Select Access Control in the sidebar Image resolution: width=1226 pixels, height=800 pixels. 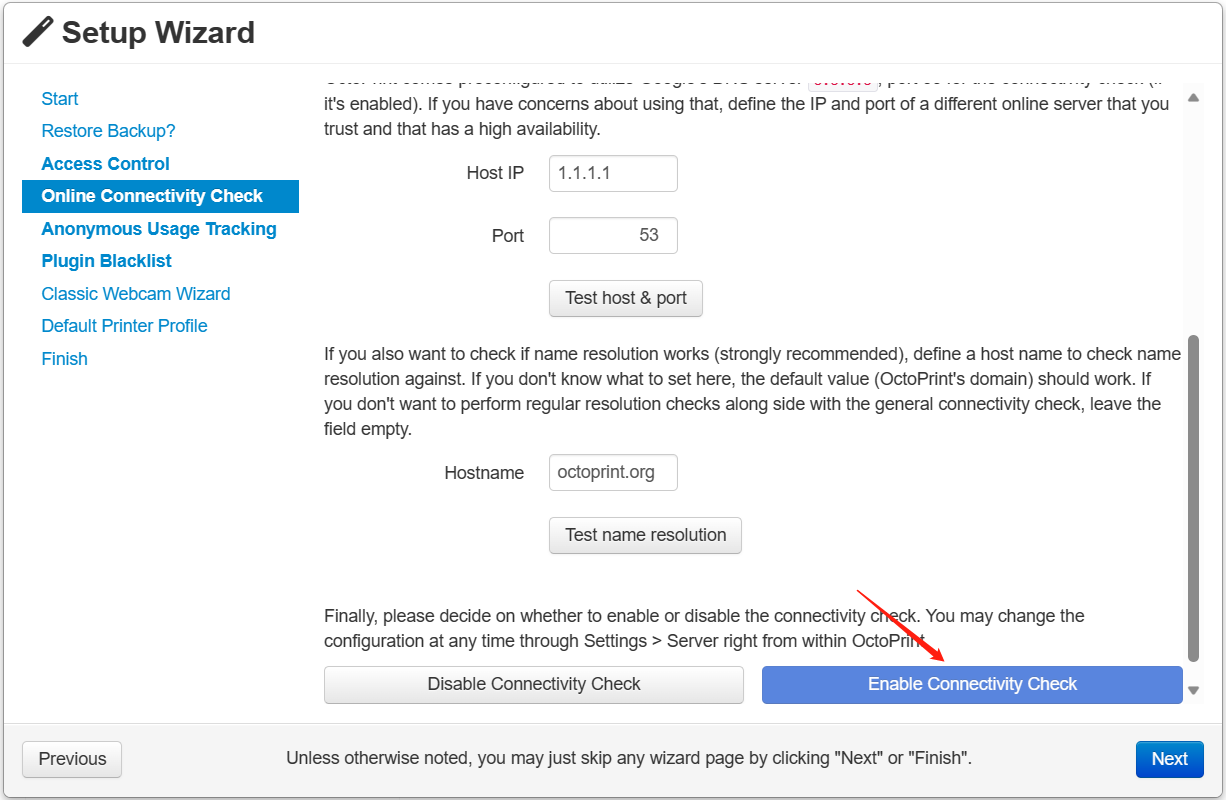(x=105, y=164)
